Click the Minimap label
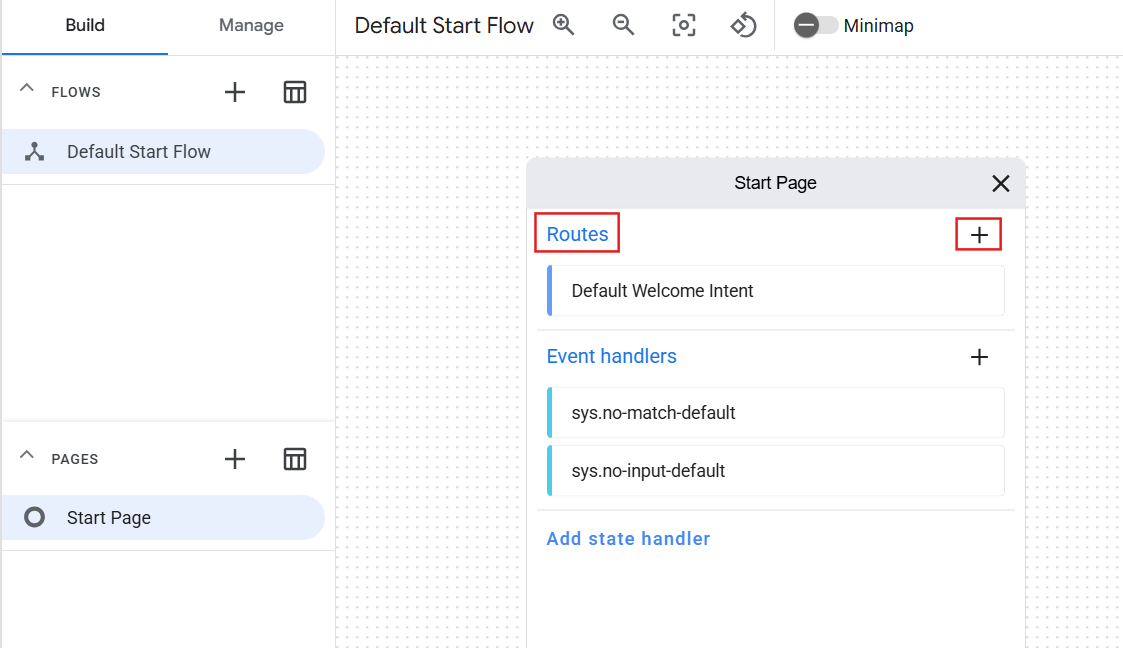The width and height of the screenshot is (1123, 648). [878, 26]
